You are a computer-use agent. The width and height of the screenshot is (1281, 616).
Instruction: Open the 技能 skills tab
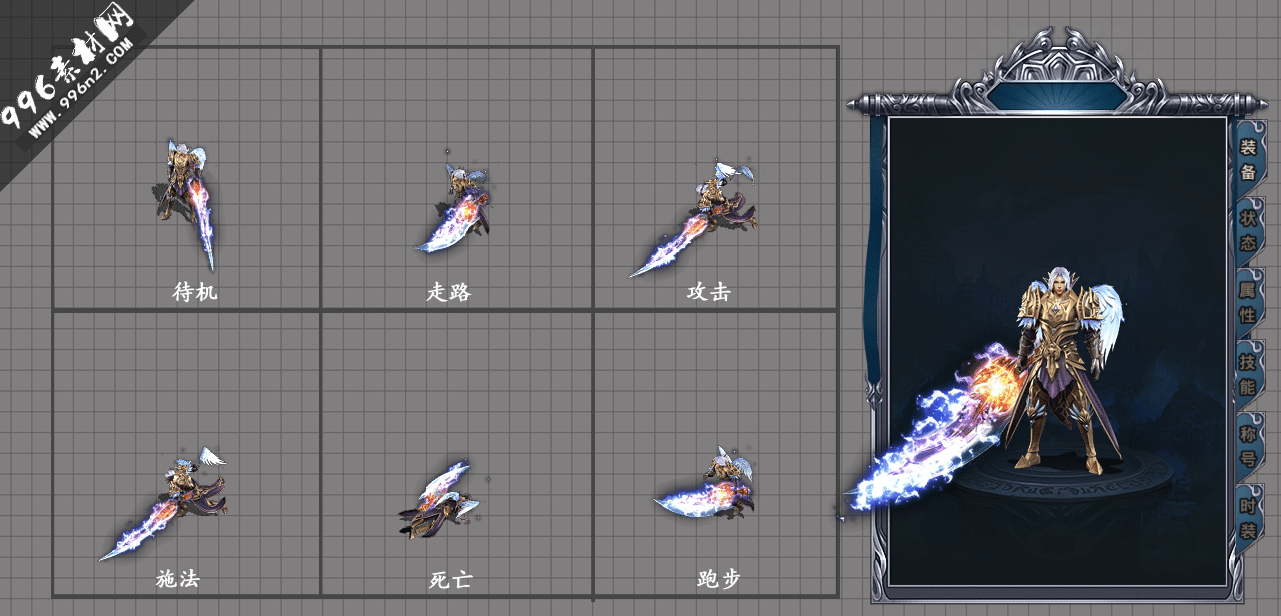[x=1248, y=374]
